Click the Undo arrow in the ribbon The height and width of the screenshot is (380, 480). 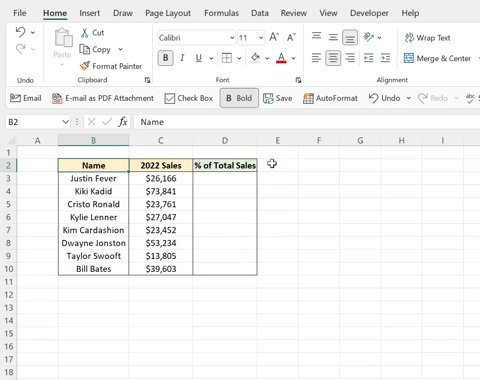[x=21, y=32]
